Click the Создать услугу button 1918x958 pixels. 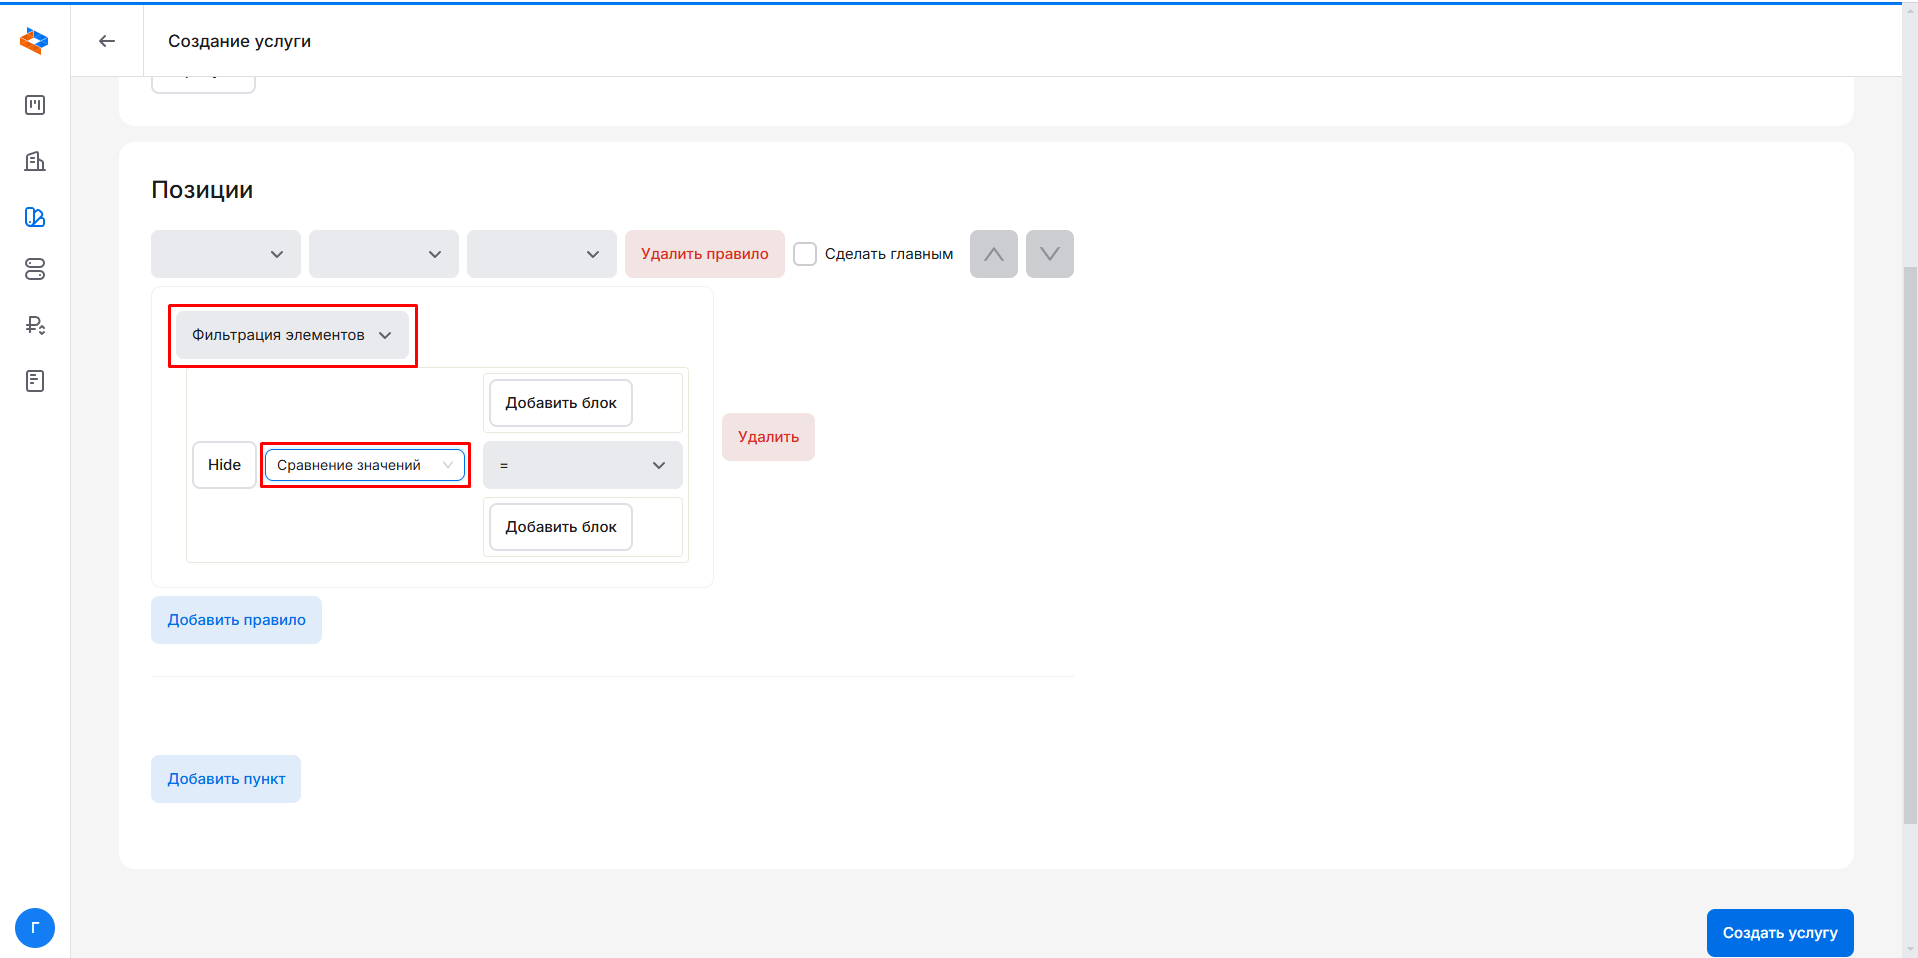pyautogui.click(x=1779, y=932)
